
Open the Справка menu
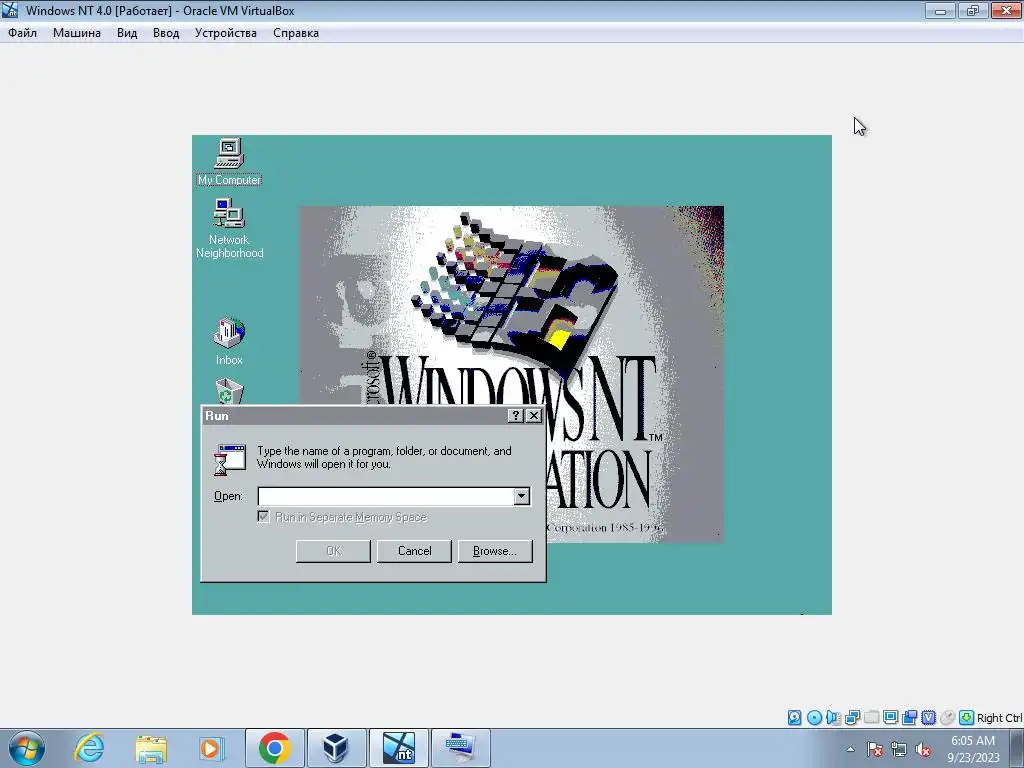click(x=296, y=33)
